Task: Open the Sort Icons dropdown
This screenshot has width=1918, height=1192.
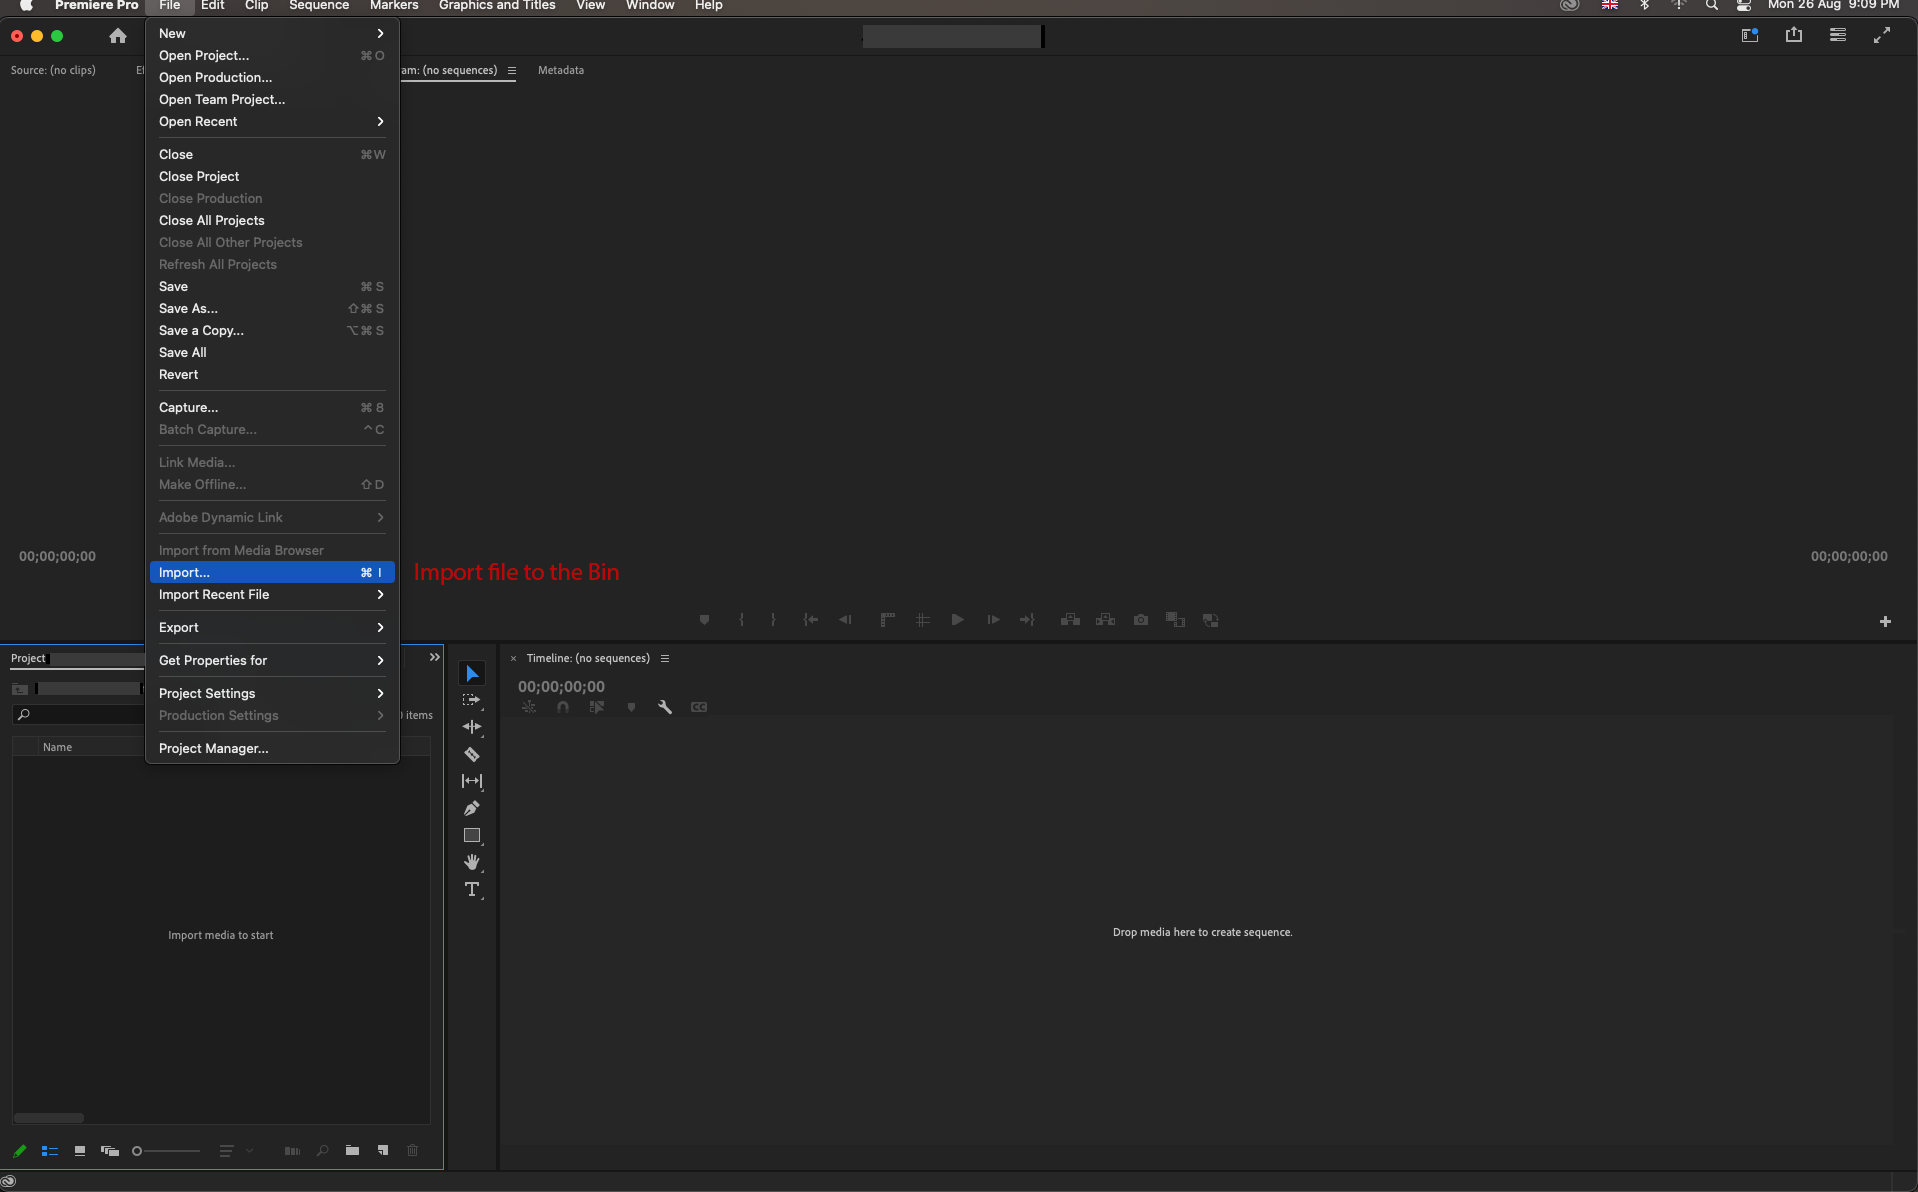Action: (235, 1151)
